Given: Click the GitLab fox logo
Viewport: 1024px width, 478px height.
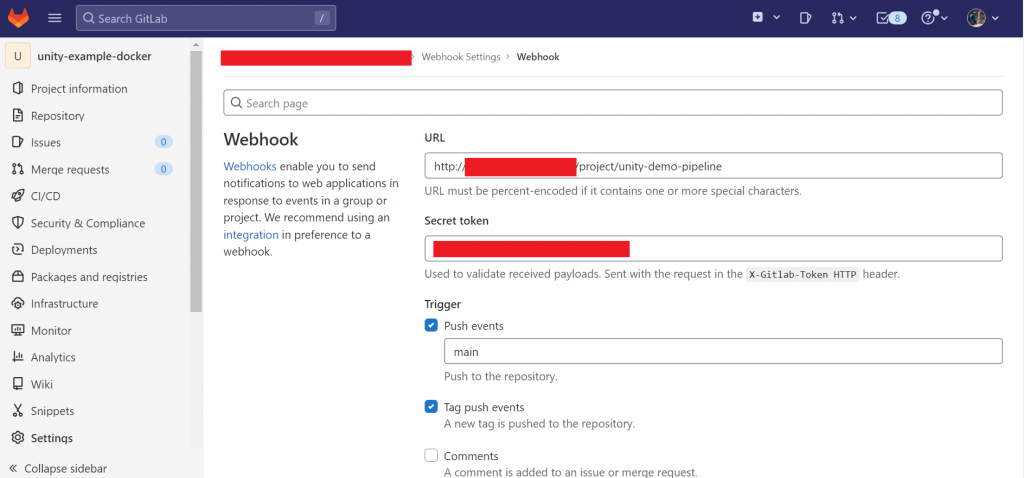Looking at the screenshot, I should click(18, 18).
